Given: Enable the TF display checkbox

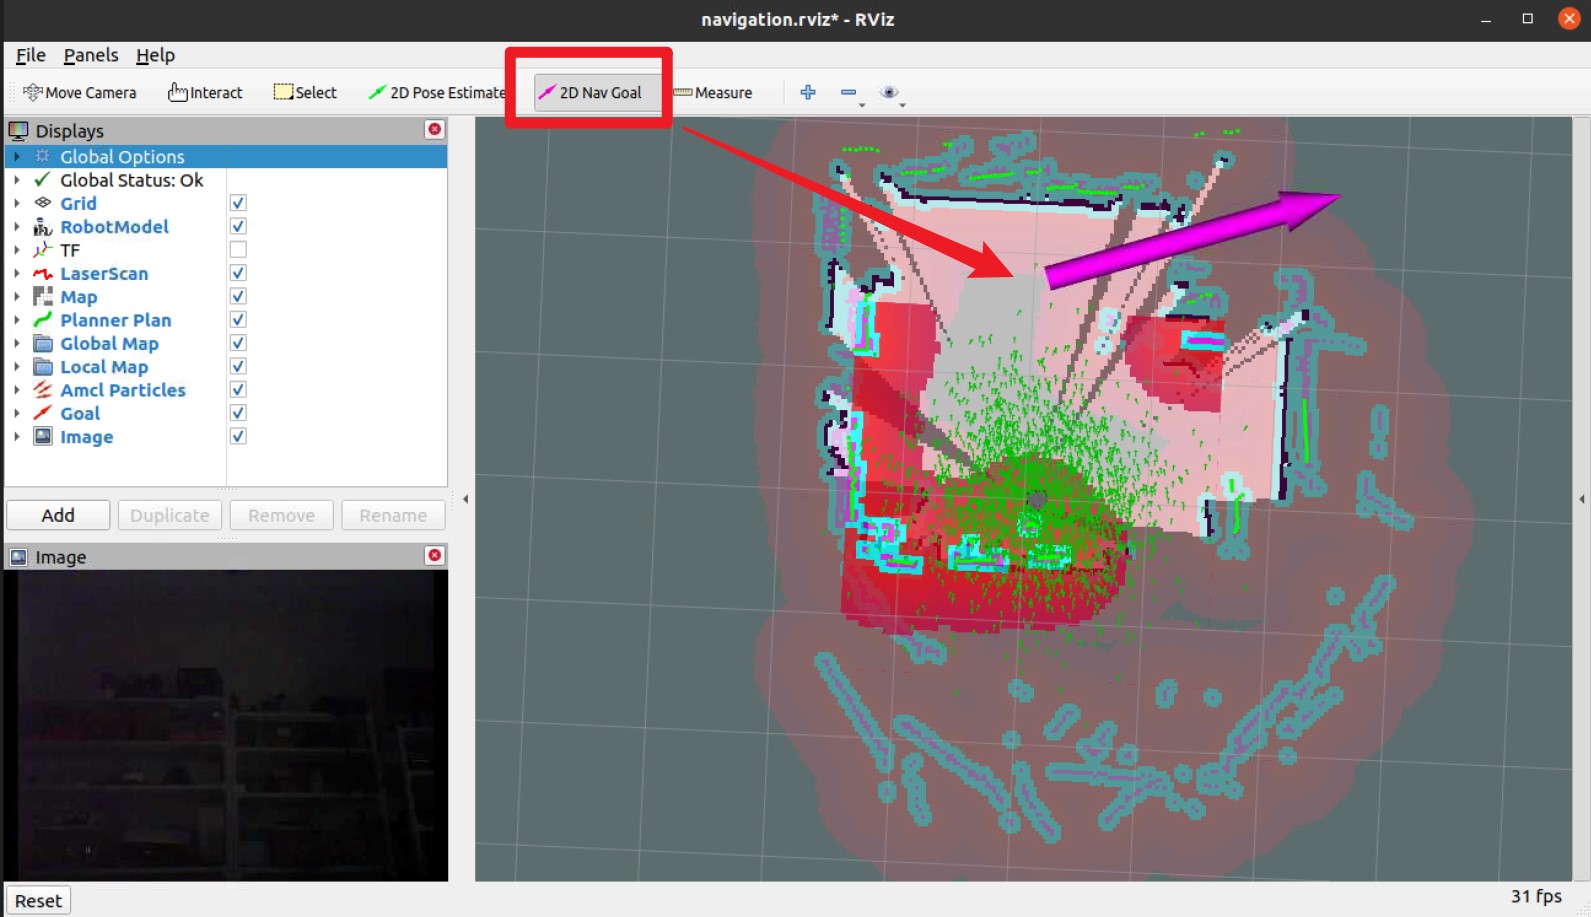Looking at the screenshot, I should click(238, 249).
